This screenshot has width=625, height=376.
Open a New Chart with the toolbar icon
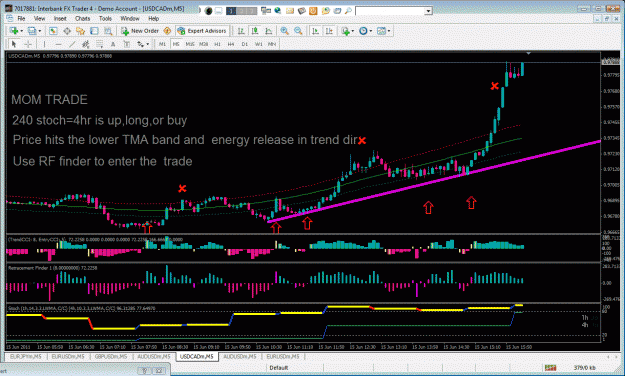13,31
